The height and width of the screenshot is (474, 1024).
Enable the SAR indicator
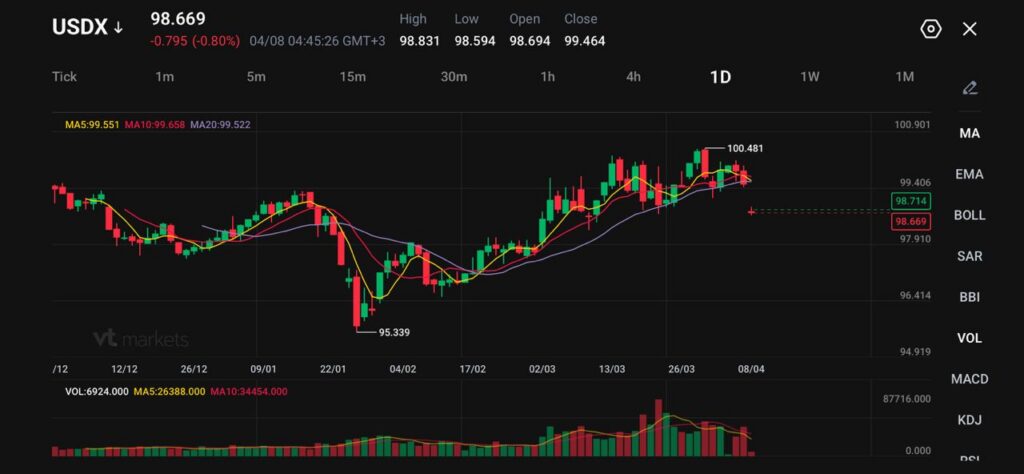click(x=969, y=256)
